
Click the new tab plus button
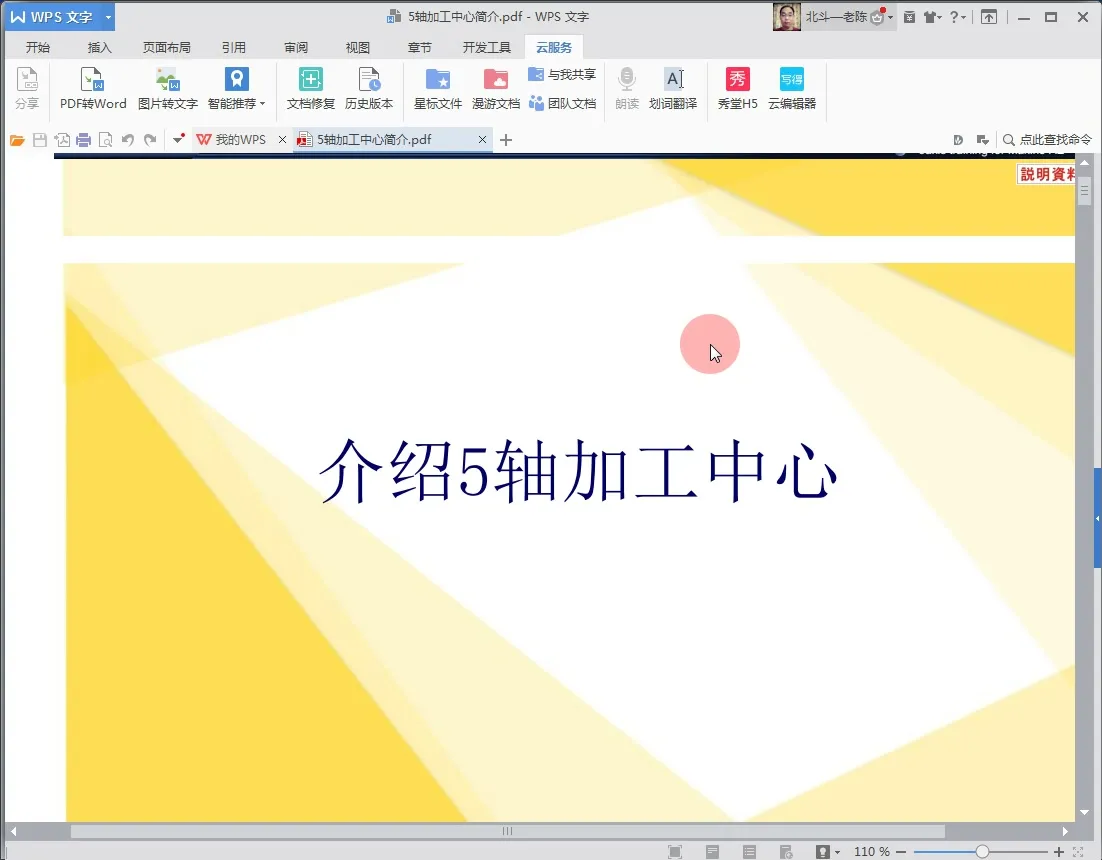pyautogui.click(x=505, y=140)
